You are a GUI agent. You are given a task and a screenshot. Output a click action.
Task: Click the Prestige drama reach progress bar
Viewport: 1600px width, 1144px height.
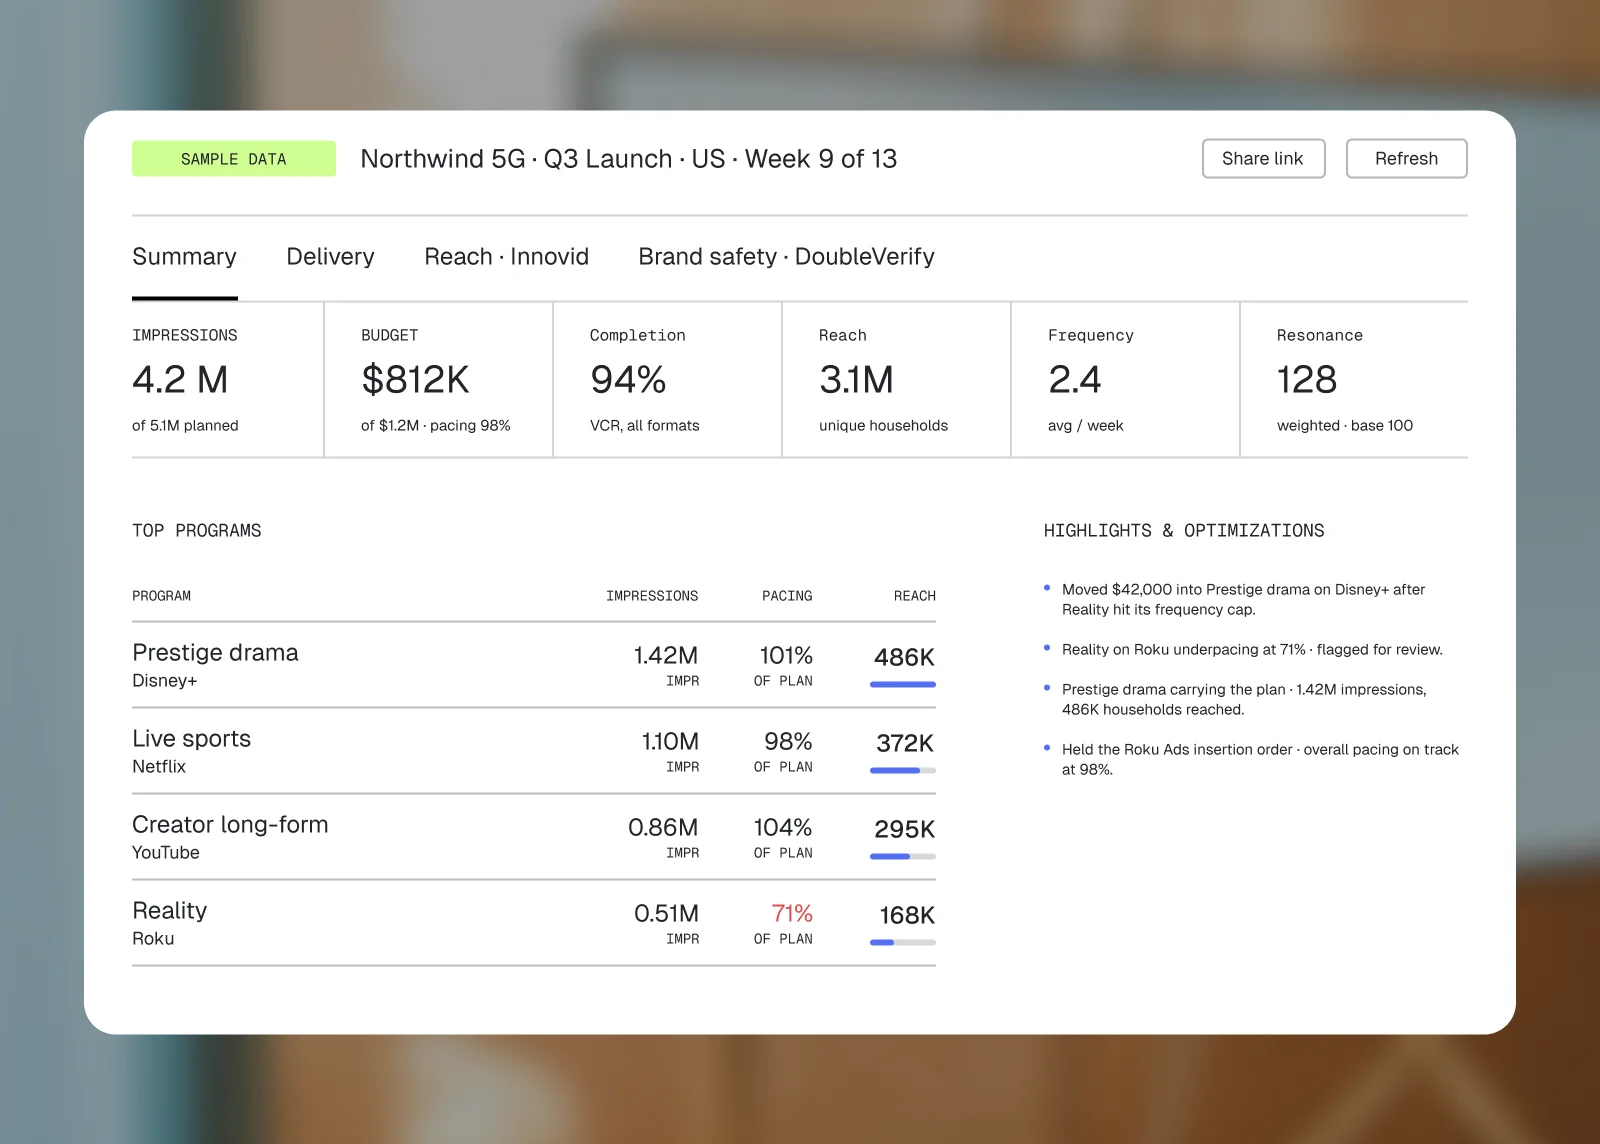point(903,685)
